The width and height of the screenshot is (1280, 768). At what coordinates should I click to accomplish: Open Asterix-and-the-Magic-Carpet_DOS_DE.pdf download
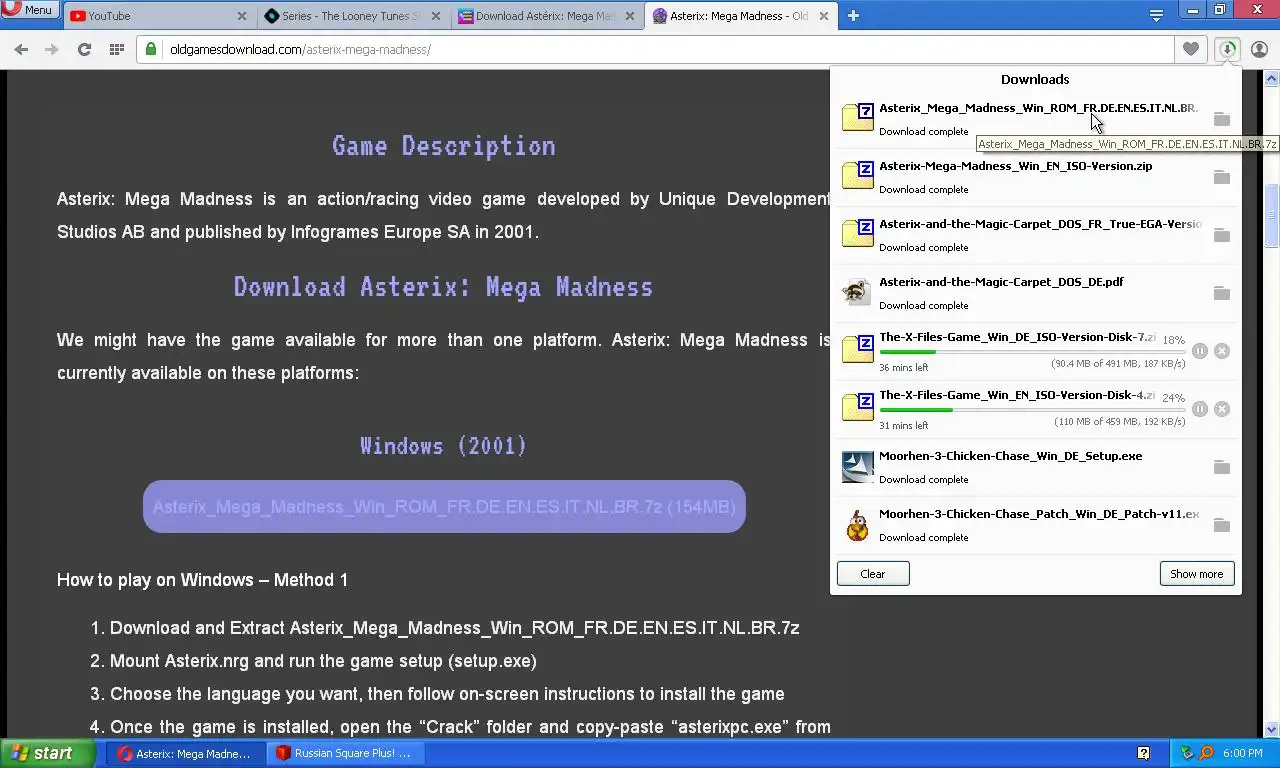point(1035,293)
